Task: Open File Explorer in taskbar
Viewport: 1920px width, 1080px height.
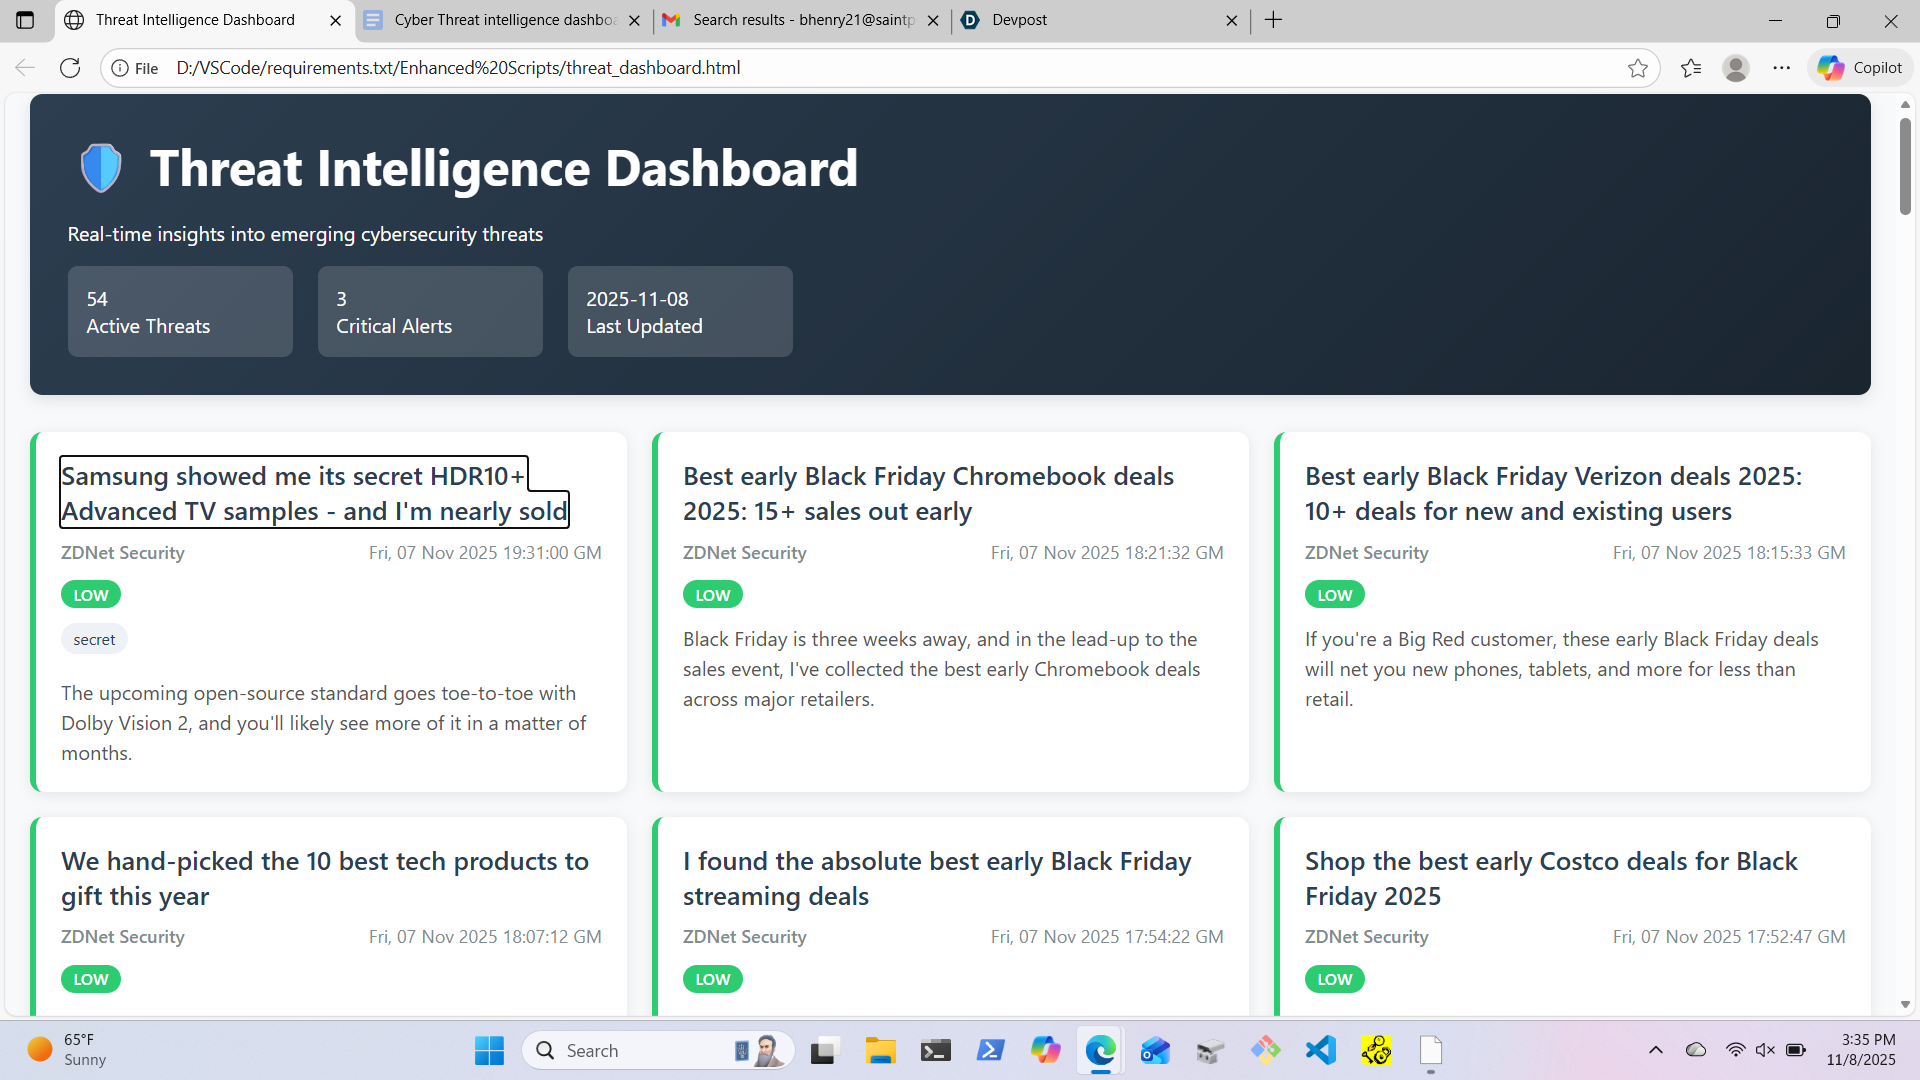Action: 880,1050
